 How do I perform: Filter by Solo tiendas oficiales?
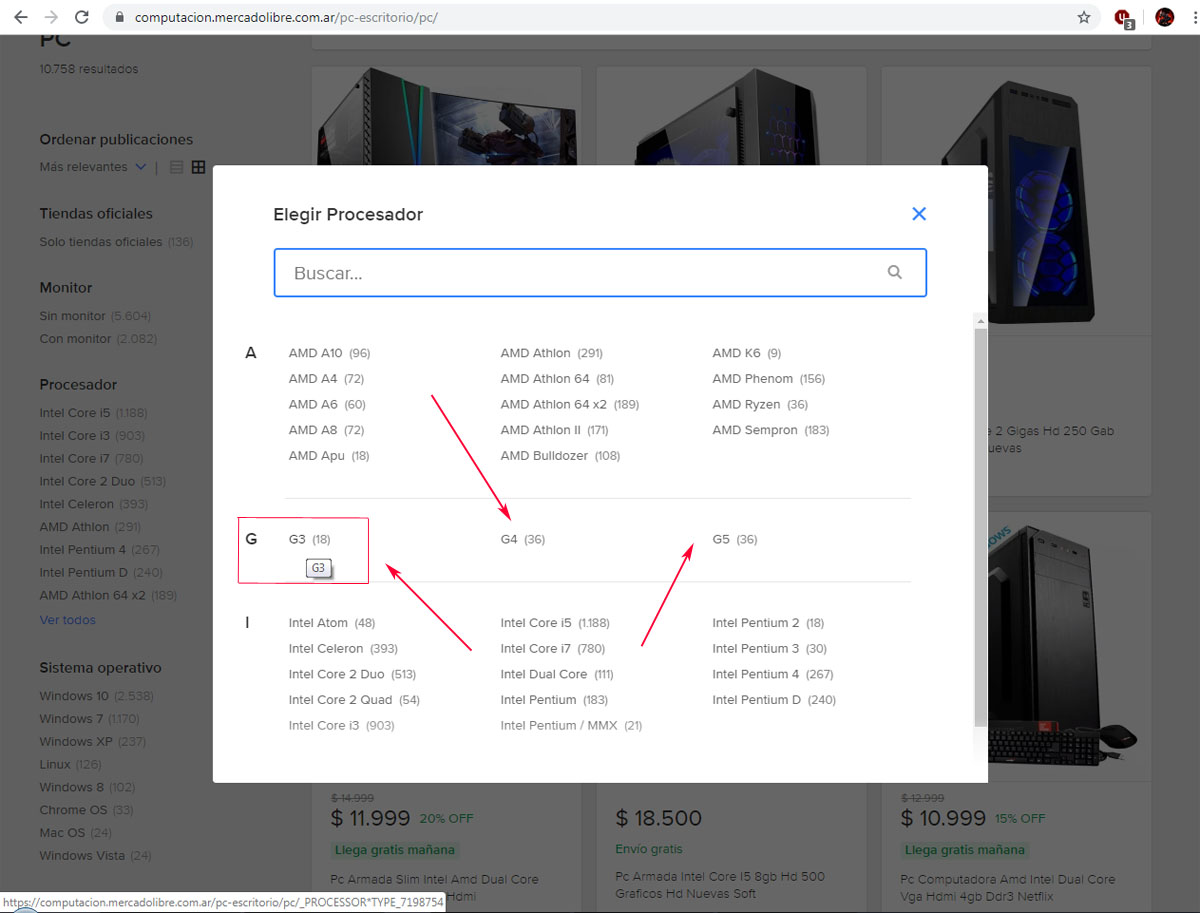100,242
